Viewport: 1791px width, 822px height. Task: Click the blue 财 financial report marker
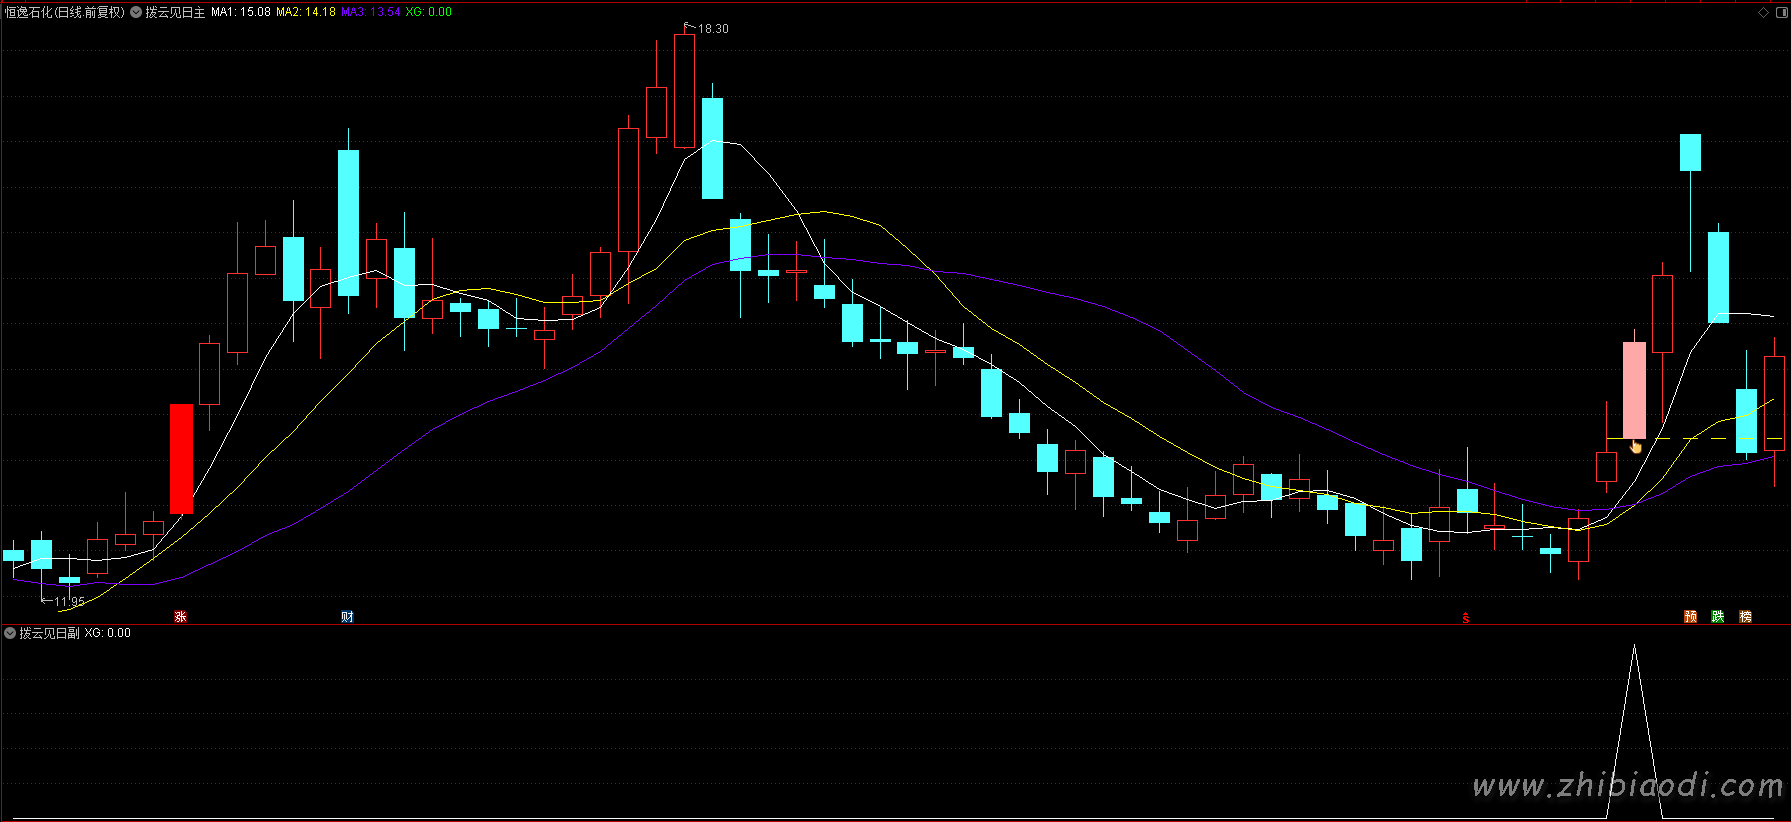tap(347, 617)
